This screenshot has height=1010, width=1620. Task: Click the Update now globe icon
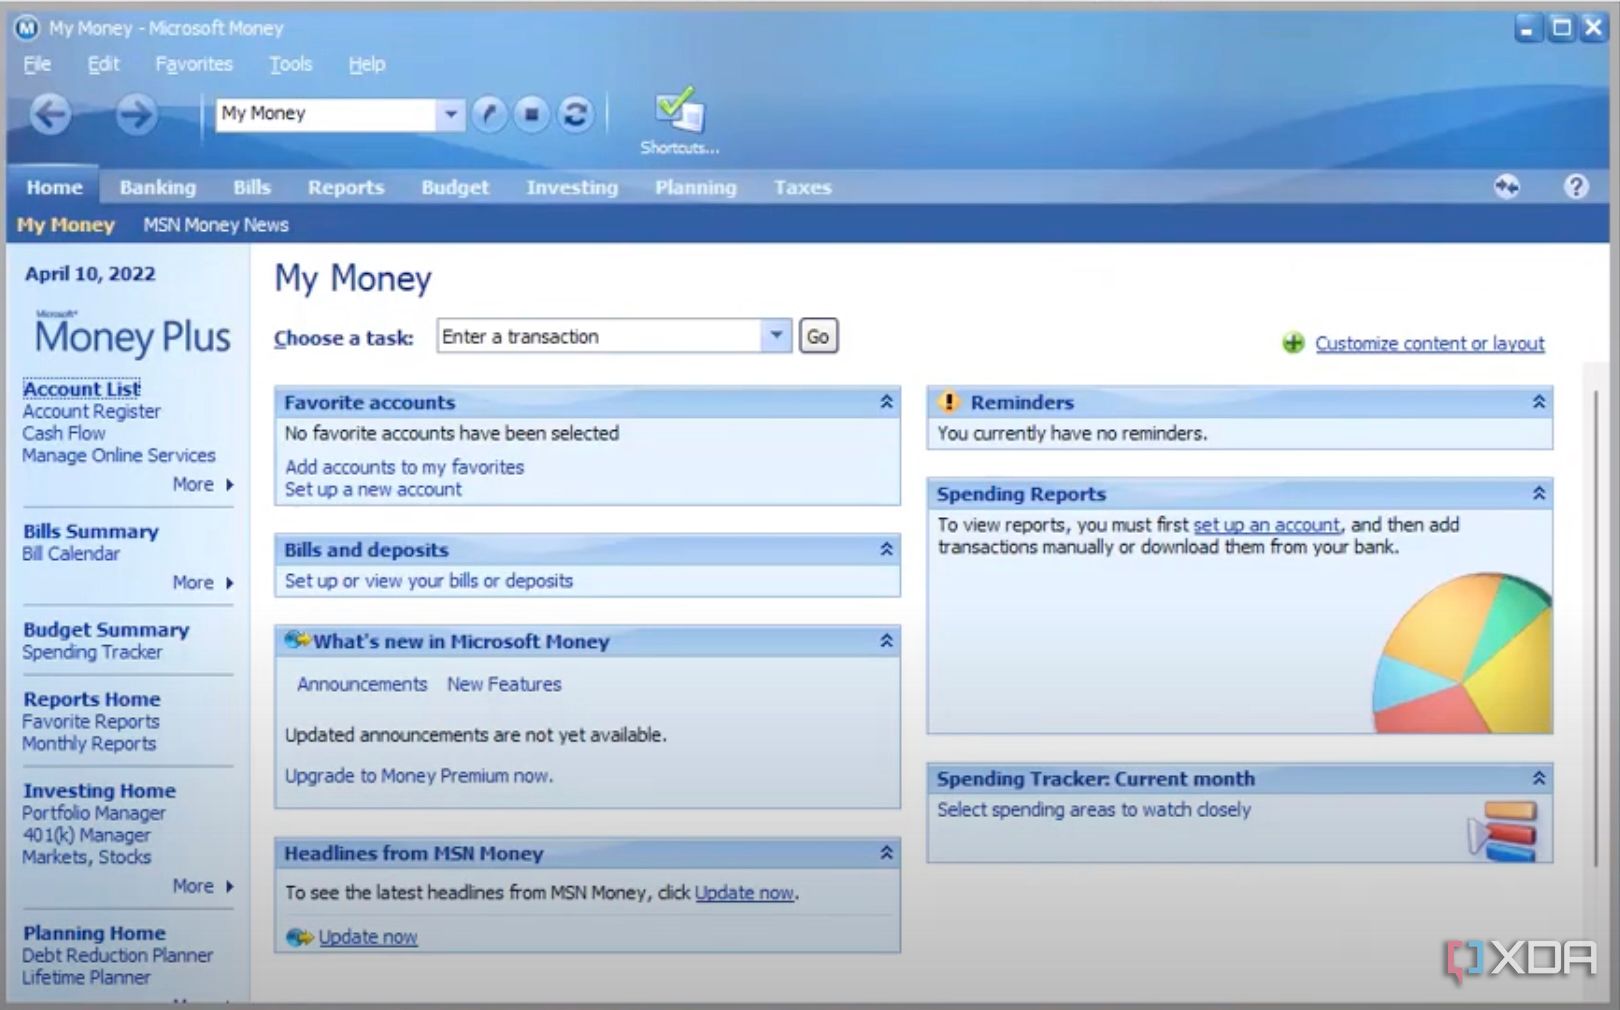(x=299, y=937)
